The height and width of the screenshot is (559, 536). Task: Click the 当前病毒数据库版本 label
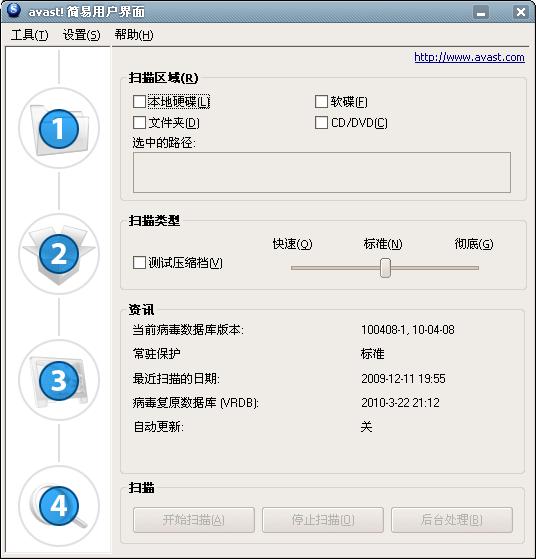point(188,330)
